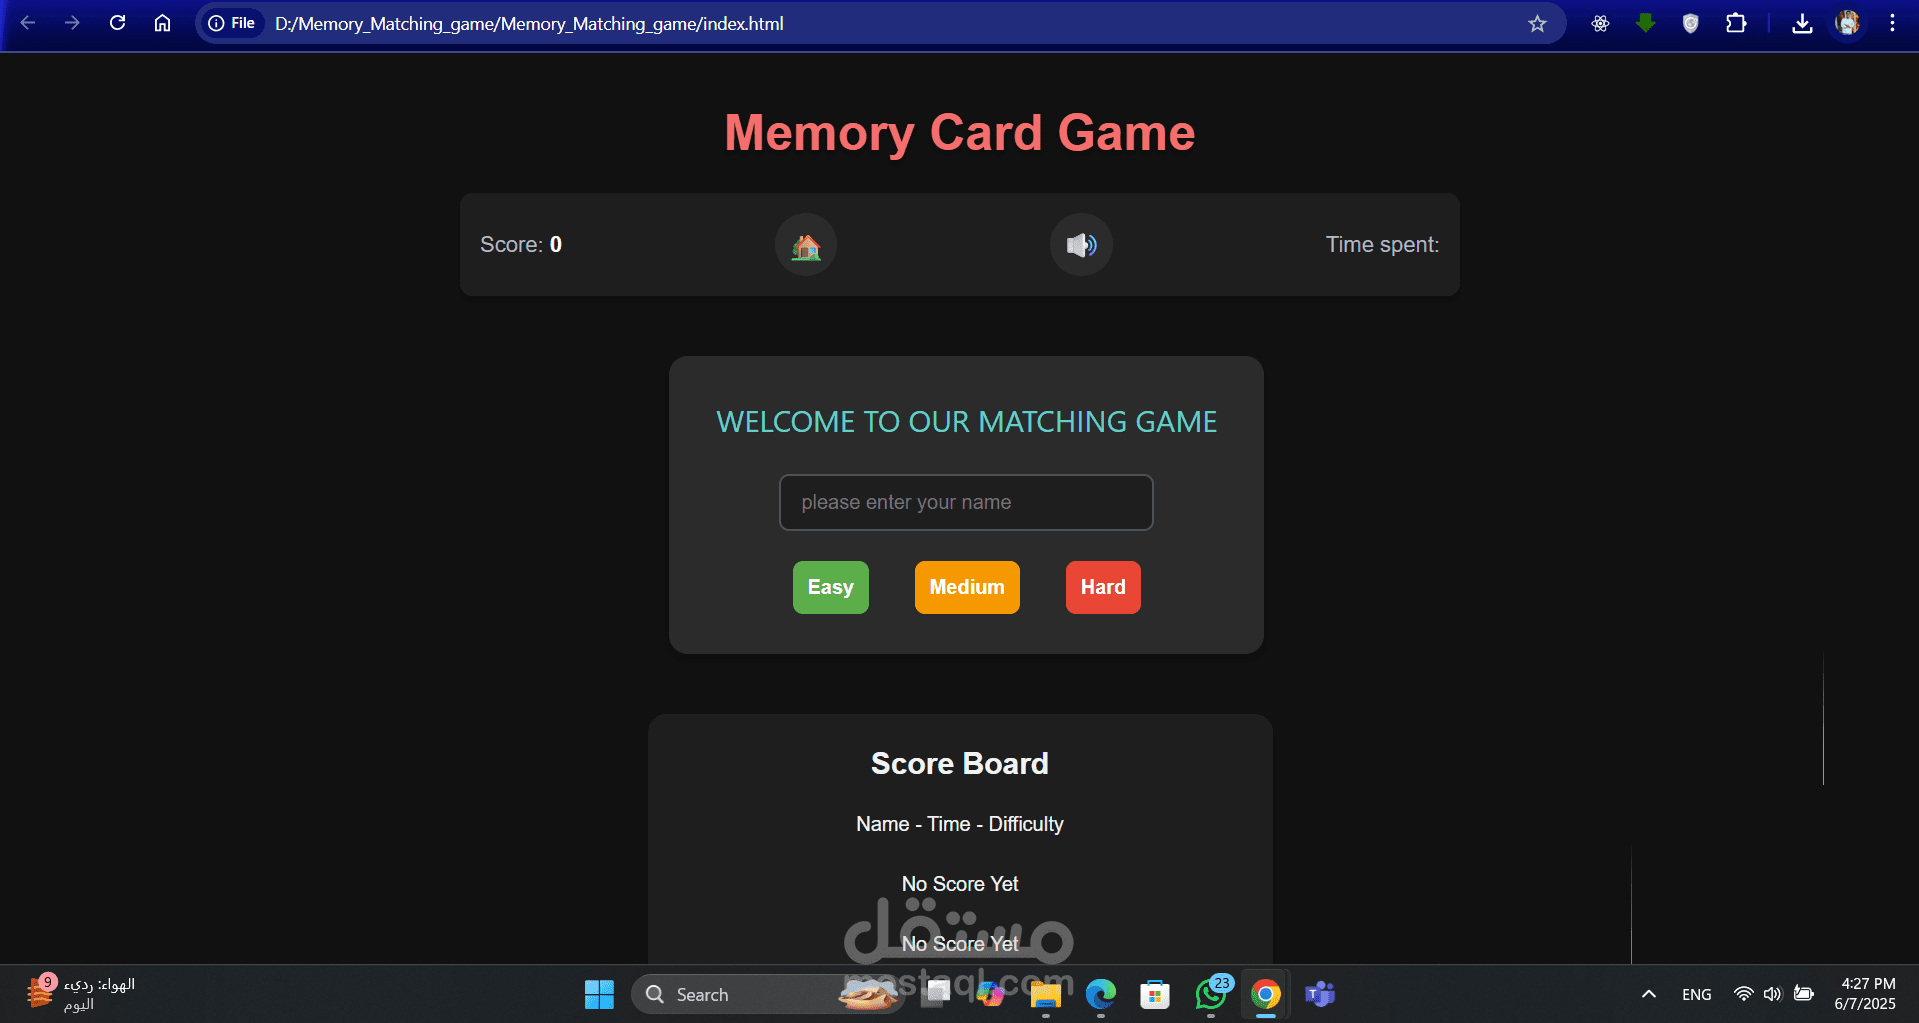1919x1023 pixels.
Task: Click the Memory Card Game title
Action: pos(960,133)
